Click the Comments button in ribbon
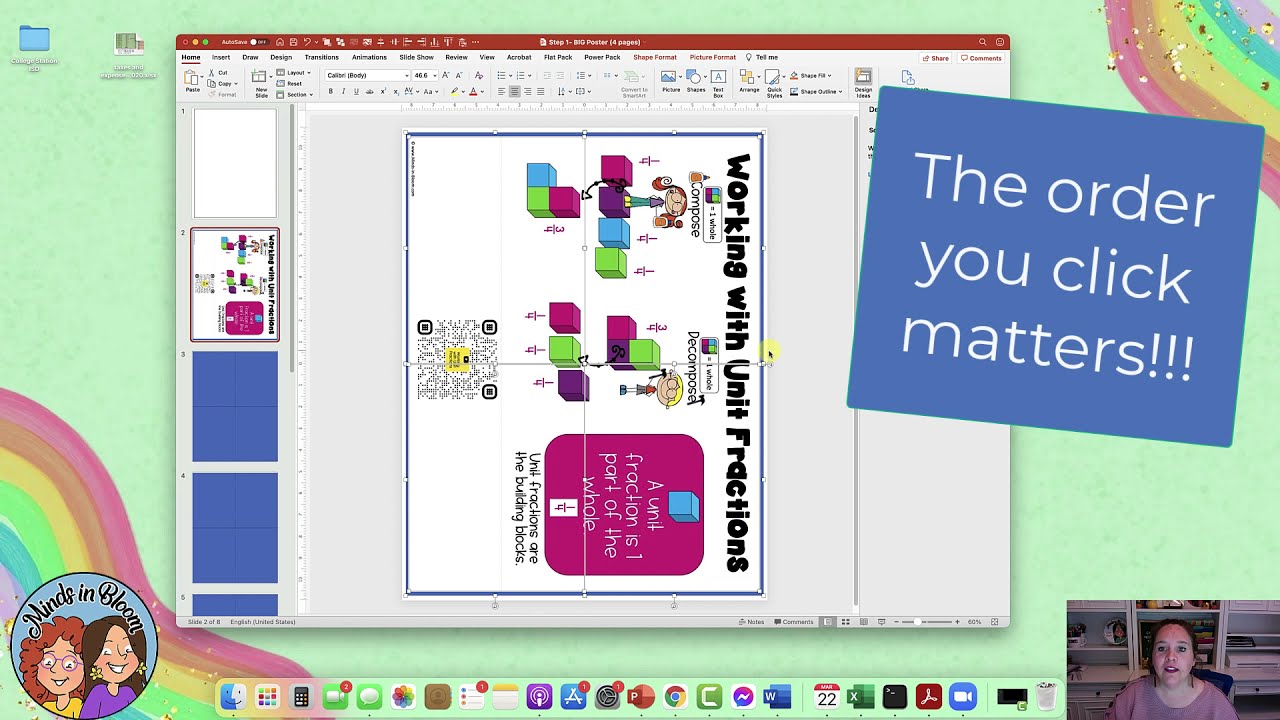Image resolution: width=1280 pixels, height=720 pixels. tap(981, 58)
